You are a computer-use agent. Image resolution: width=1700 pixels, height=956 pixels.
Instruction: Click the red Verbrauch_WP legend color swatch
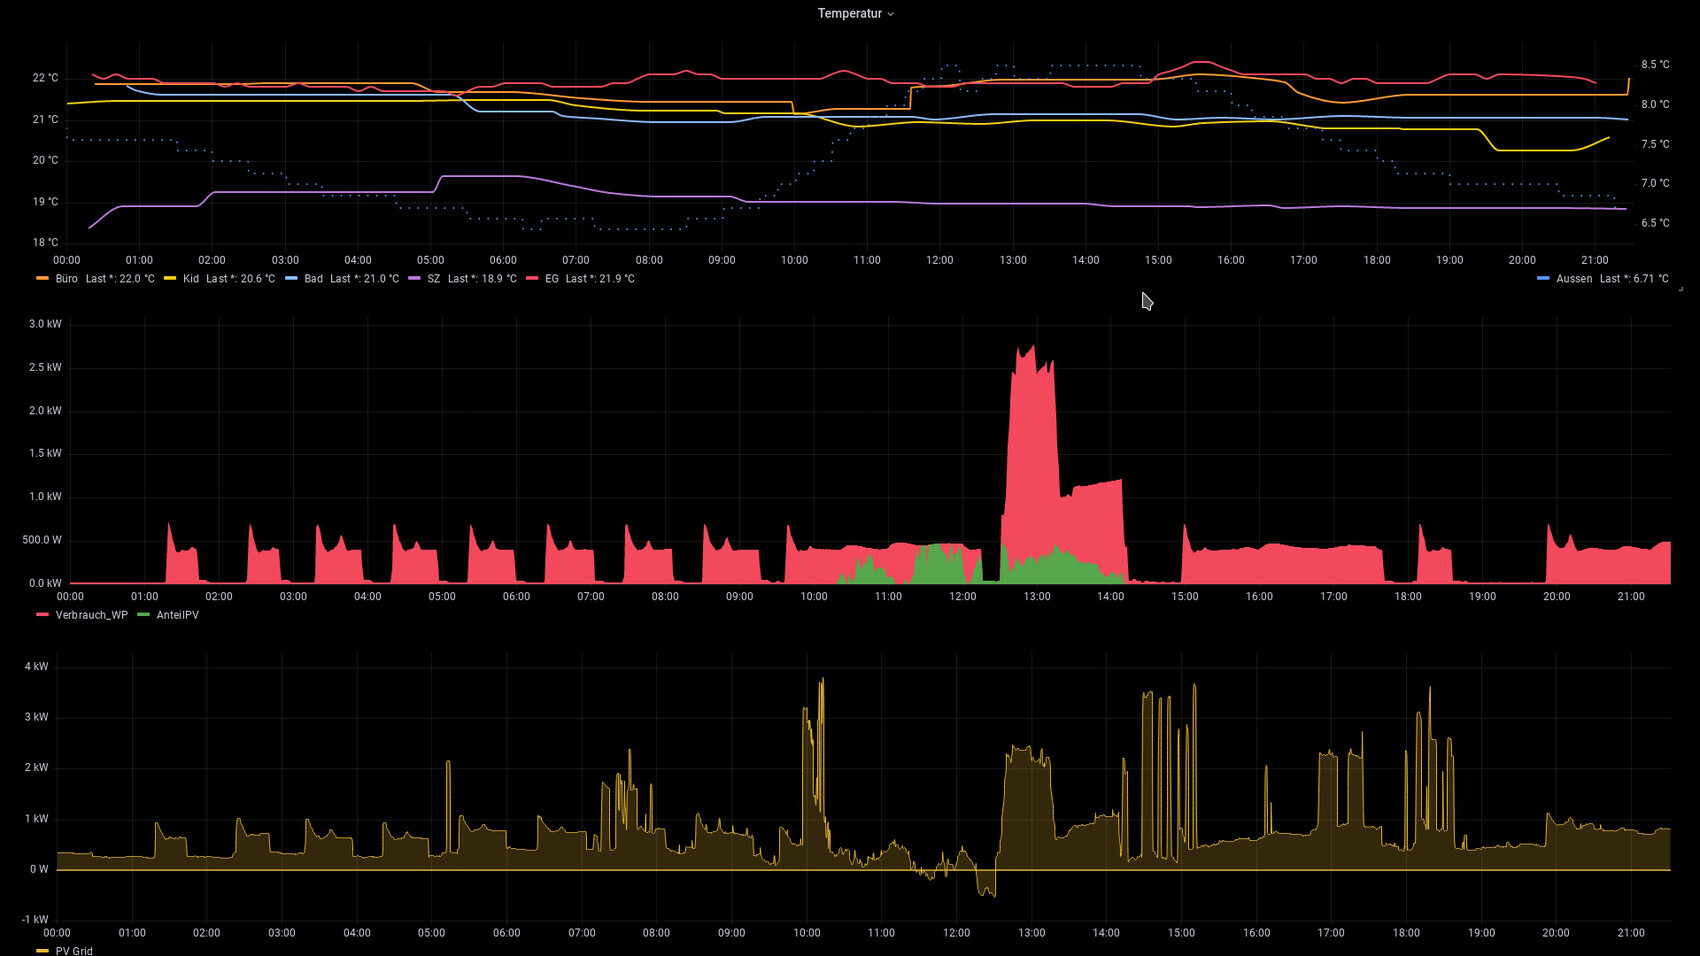(x=42, y=615)
